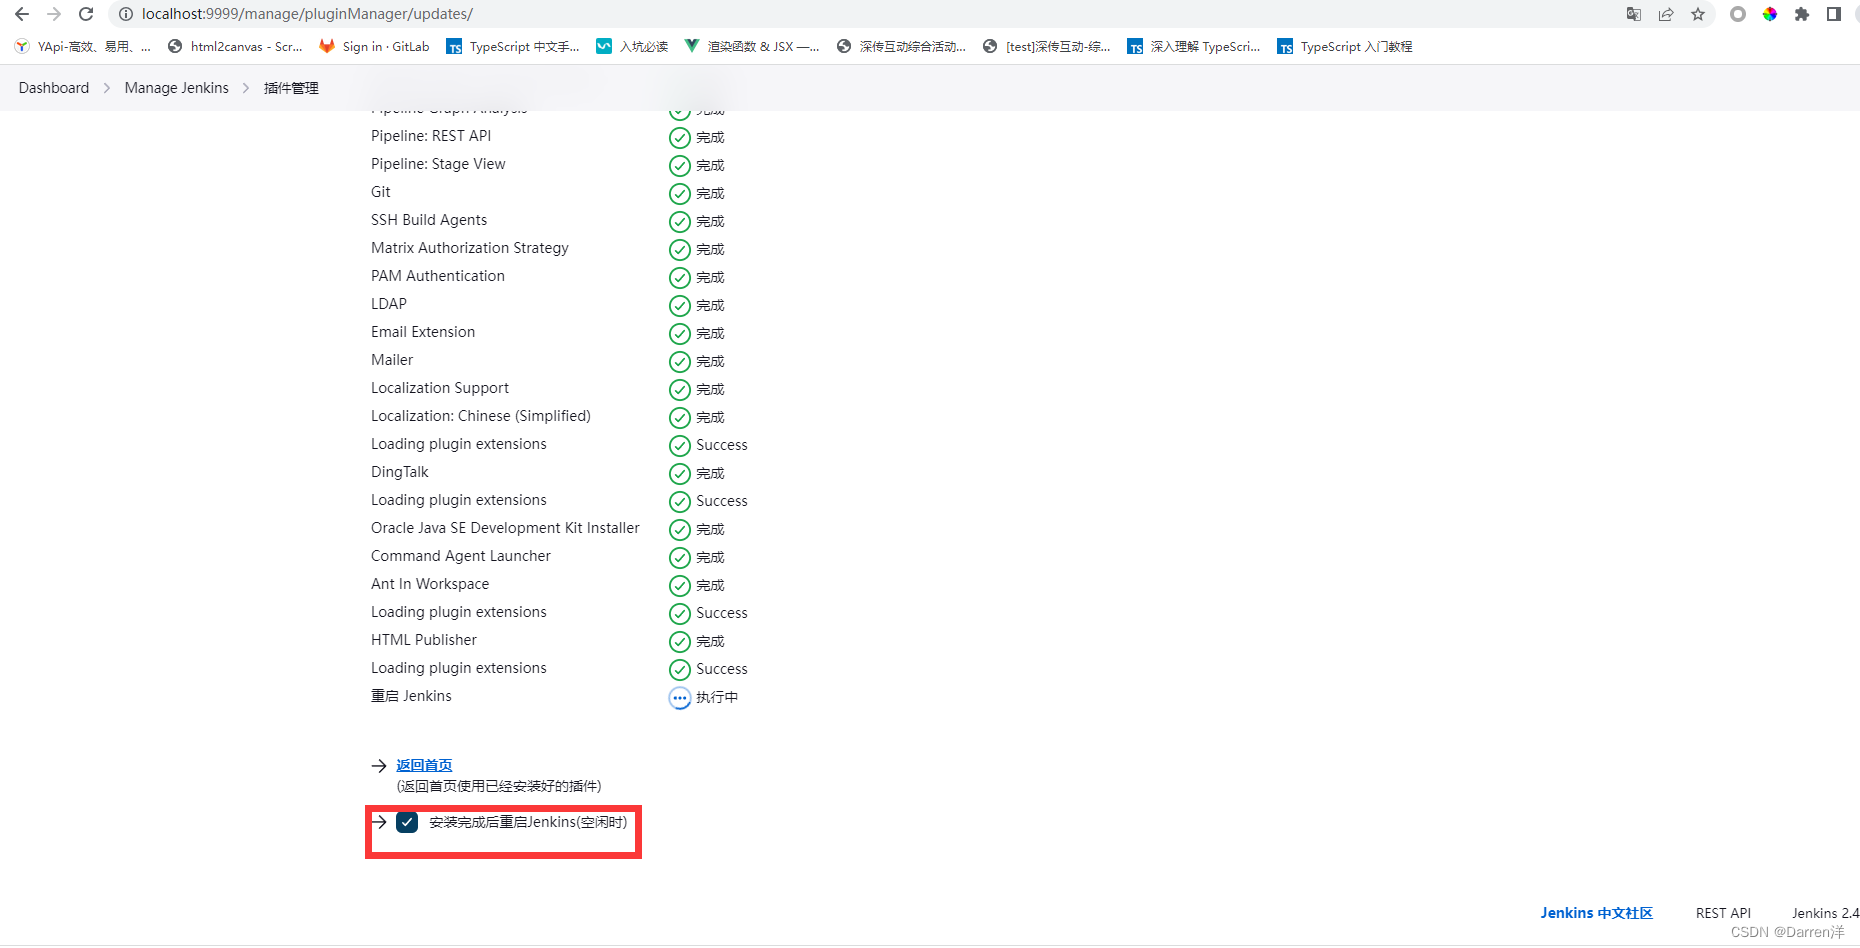Toggle the browser side panel icon
Viewport: 1860px width, 948px height.
[1834, 14]
